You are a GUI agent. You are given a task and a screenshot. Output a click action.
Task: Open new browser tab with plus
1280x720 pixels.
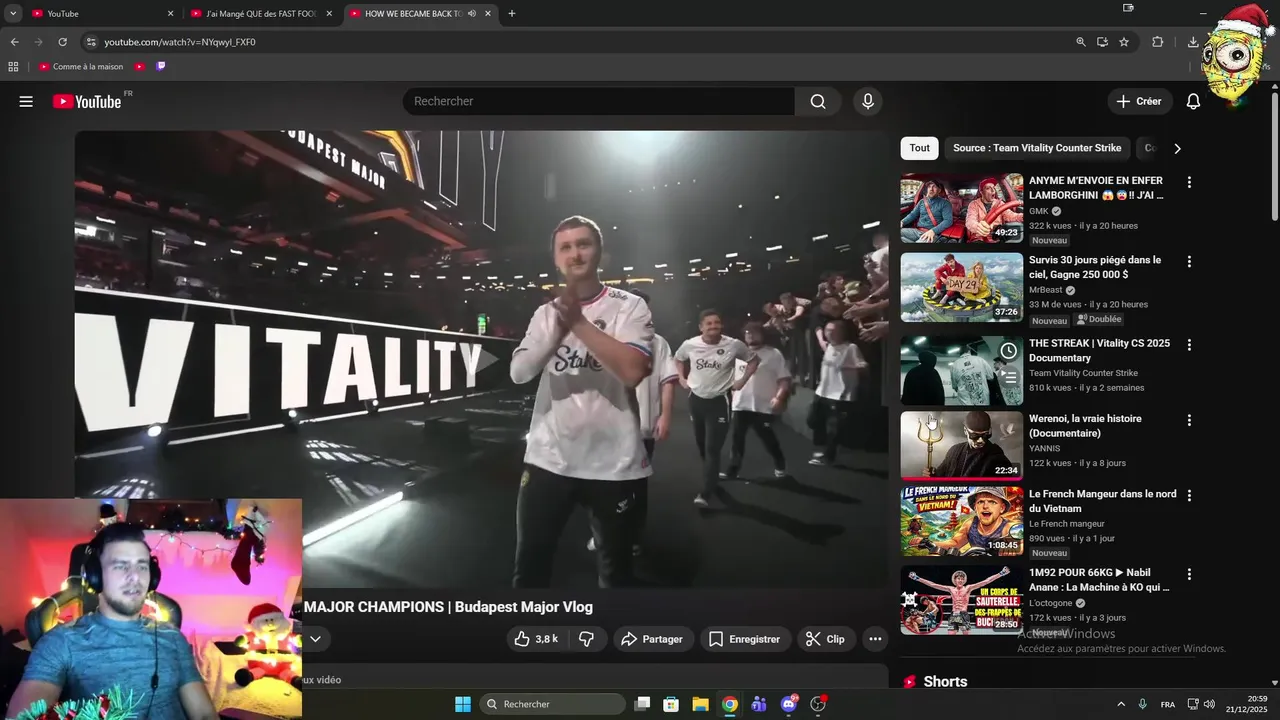tap(511, 14)
